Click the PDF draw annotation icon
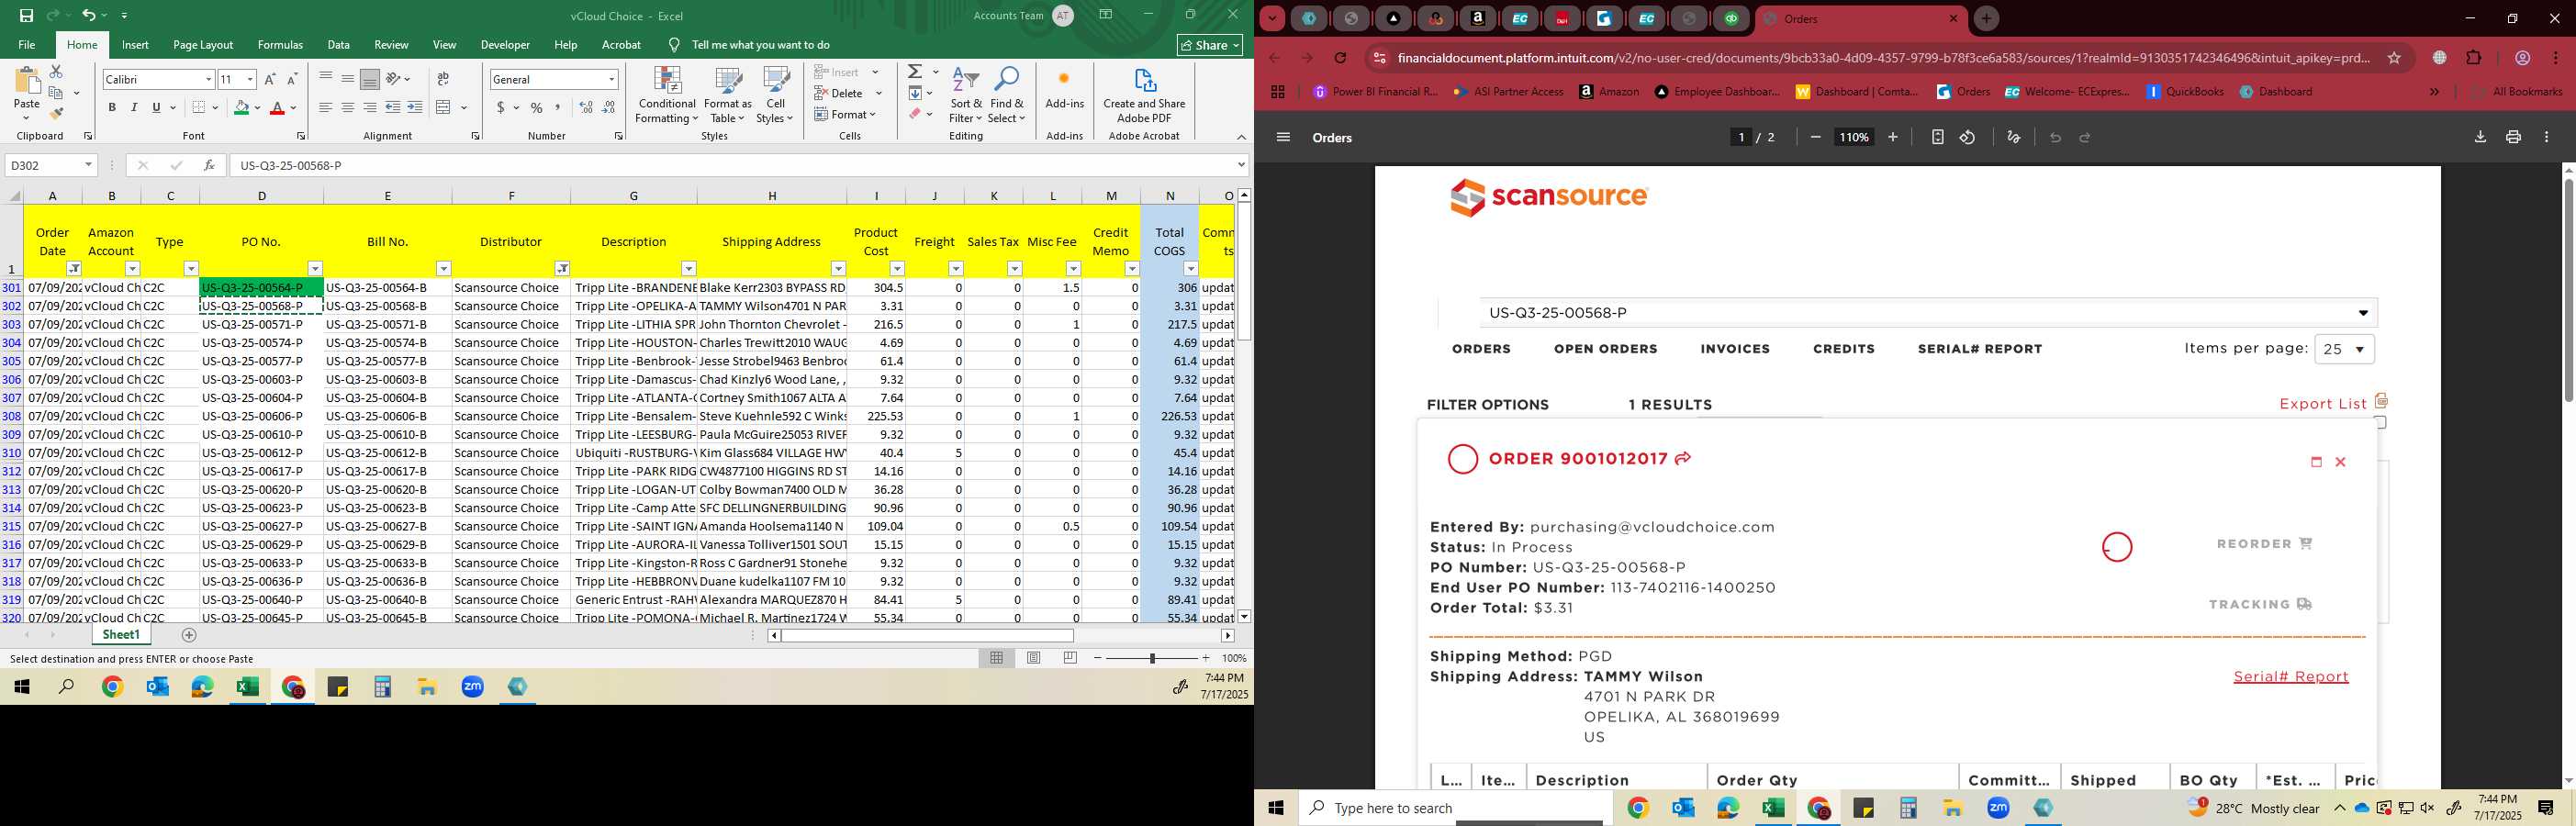Viewport: 2576px width, 826px height. (2013, 138)
